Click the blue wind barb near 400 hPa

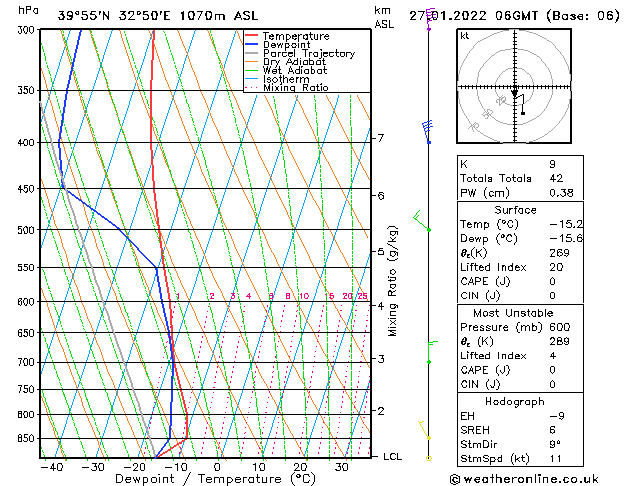[x=428, y=132]
